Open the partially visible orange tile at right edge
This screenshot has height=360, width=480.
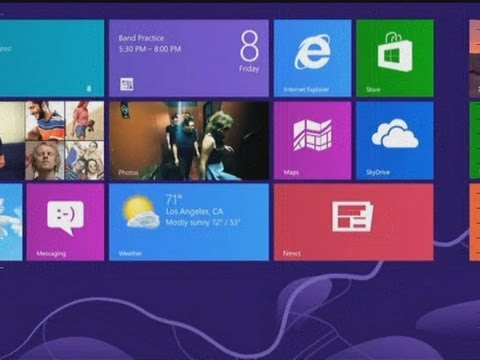coord(475,222)
